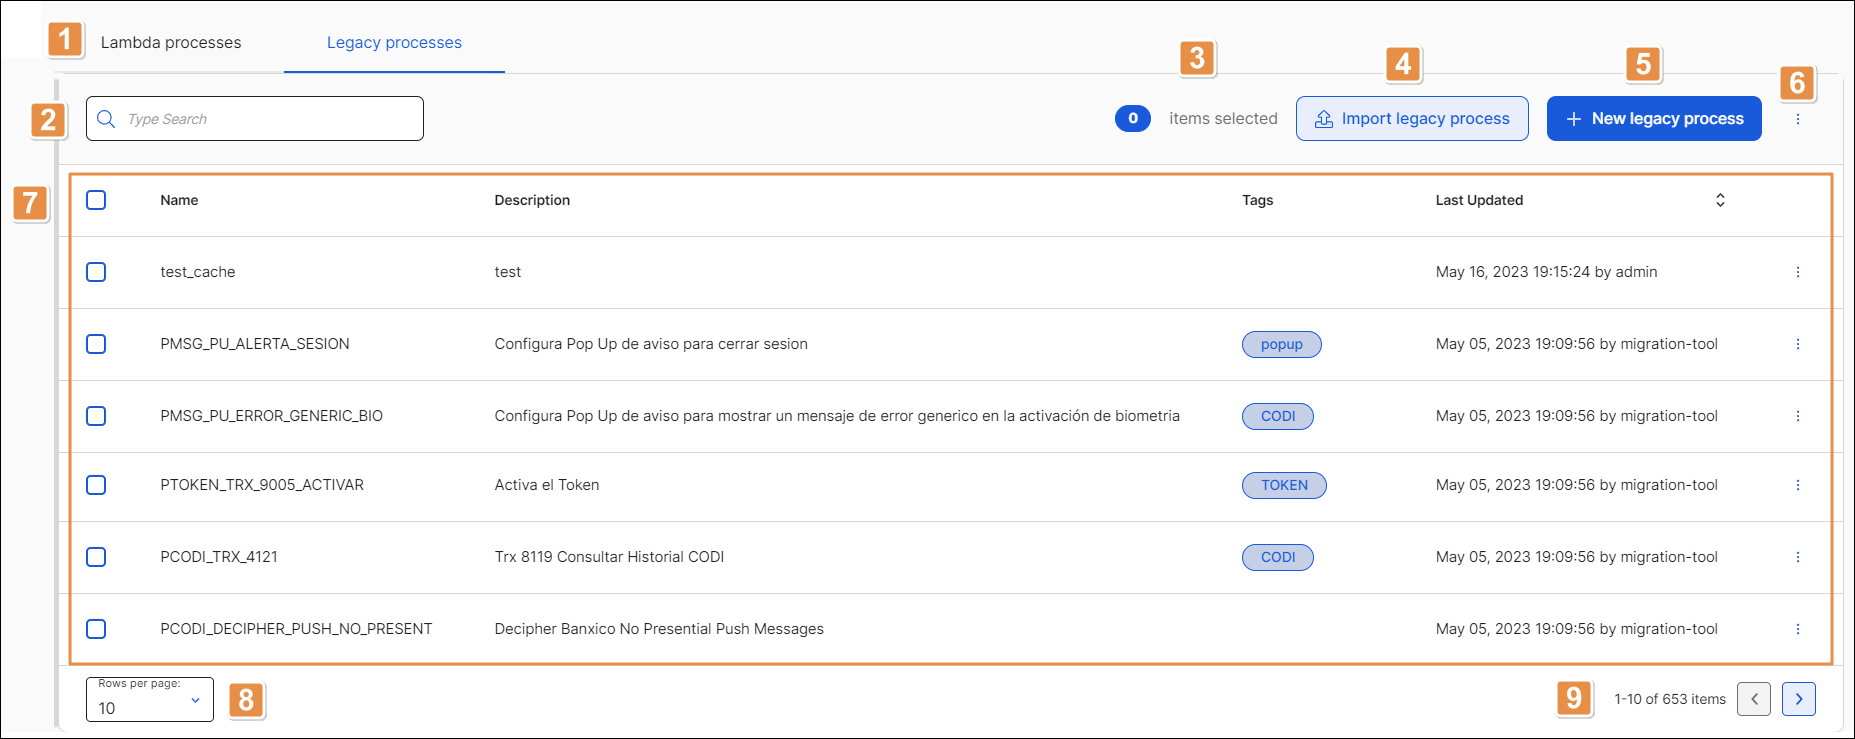Screen dimensions: 1855x739
Task: Switch to the Lambda processes tab
Action: (x=171, y=43)
